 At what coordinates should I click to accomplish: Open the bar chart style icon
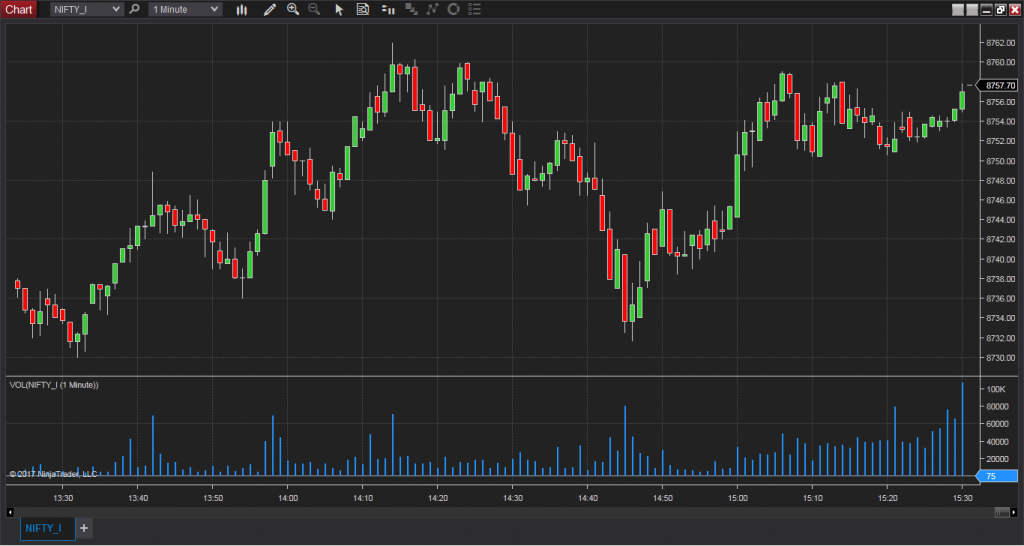click(x=242, y=9)
